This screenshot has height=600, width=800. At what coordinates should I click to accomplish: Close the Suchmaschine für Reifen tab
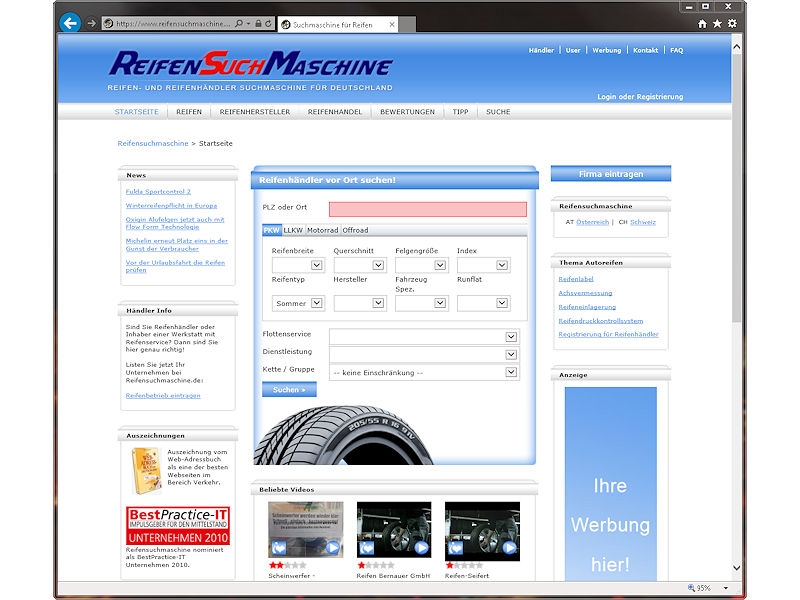click(392, 24)
